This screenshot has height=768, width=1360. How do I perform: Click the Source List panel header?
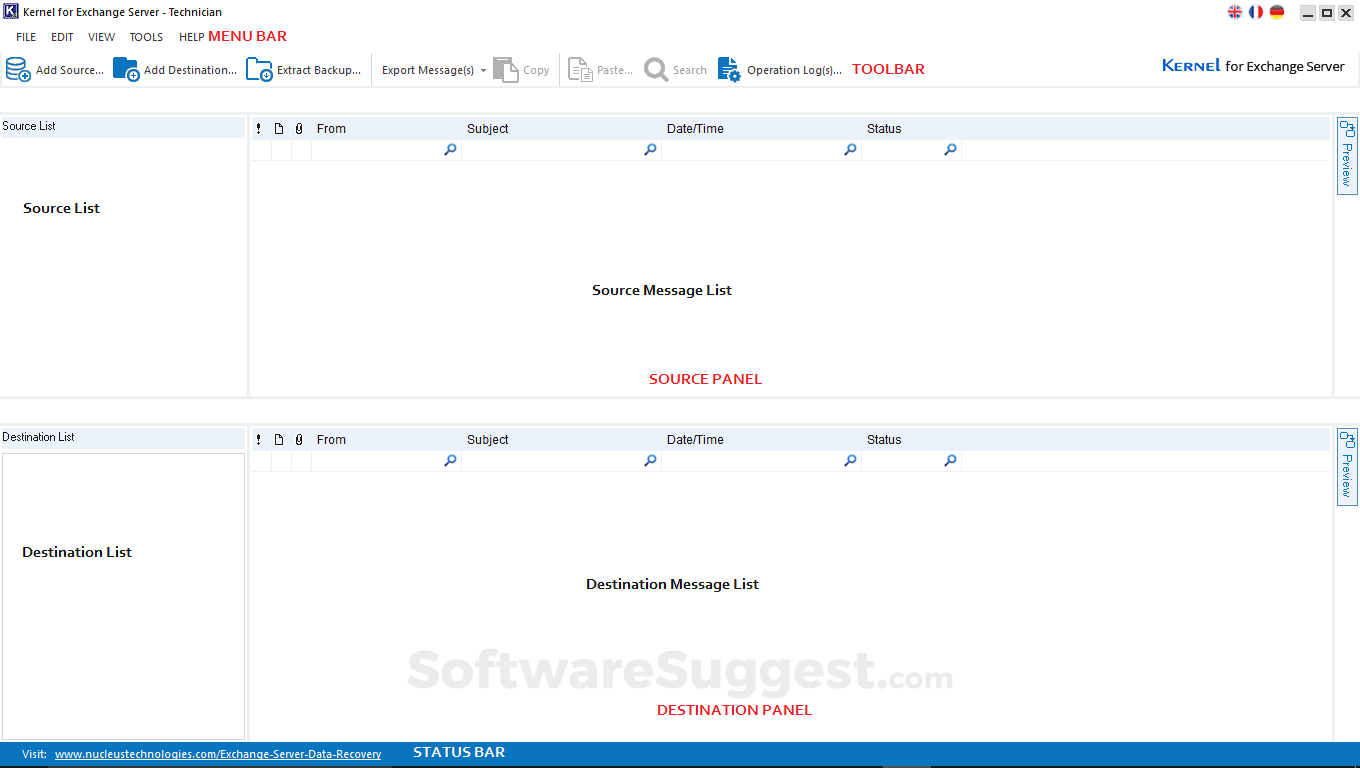point(122,127)
